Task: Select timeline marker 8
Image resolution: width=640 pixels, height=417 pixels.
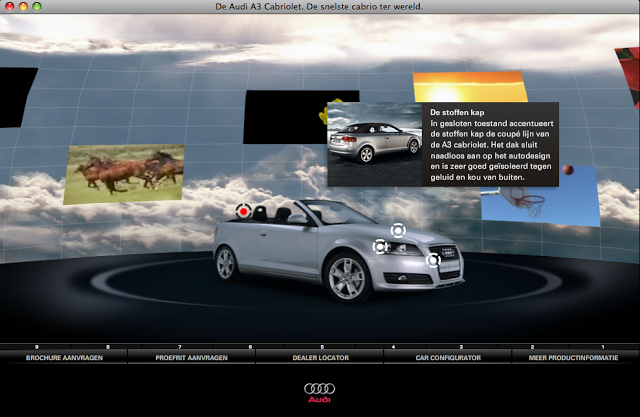Action: pyautogui.click(x=108, y=347)
